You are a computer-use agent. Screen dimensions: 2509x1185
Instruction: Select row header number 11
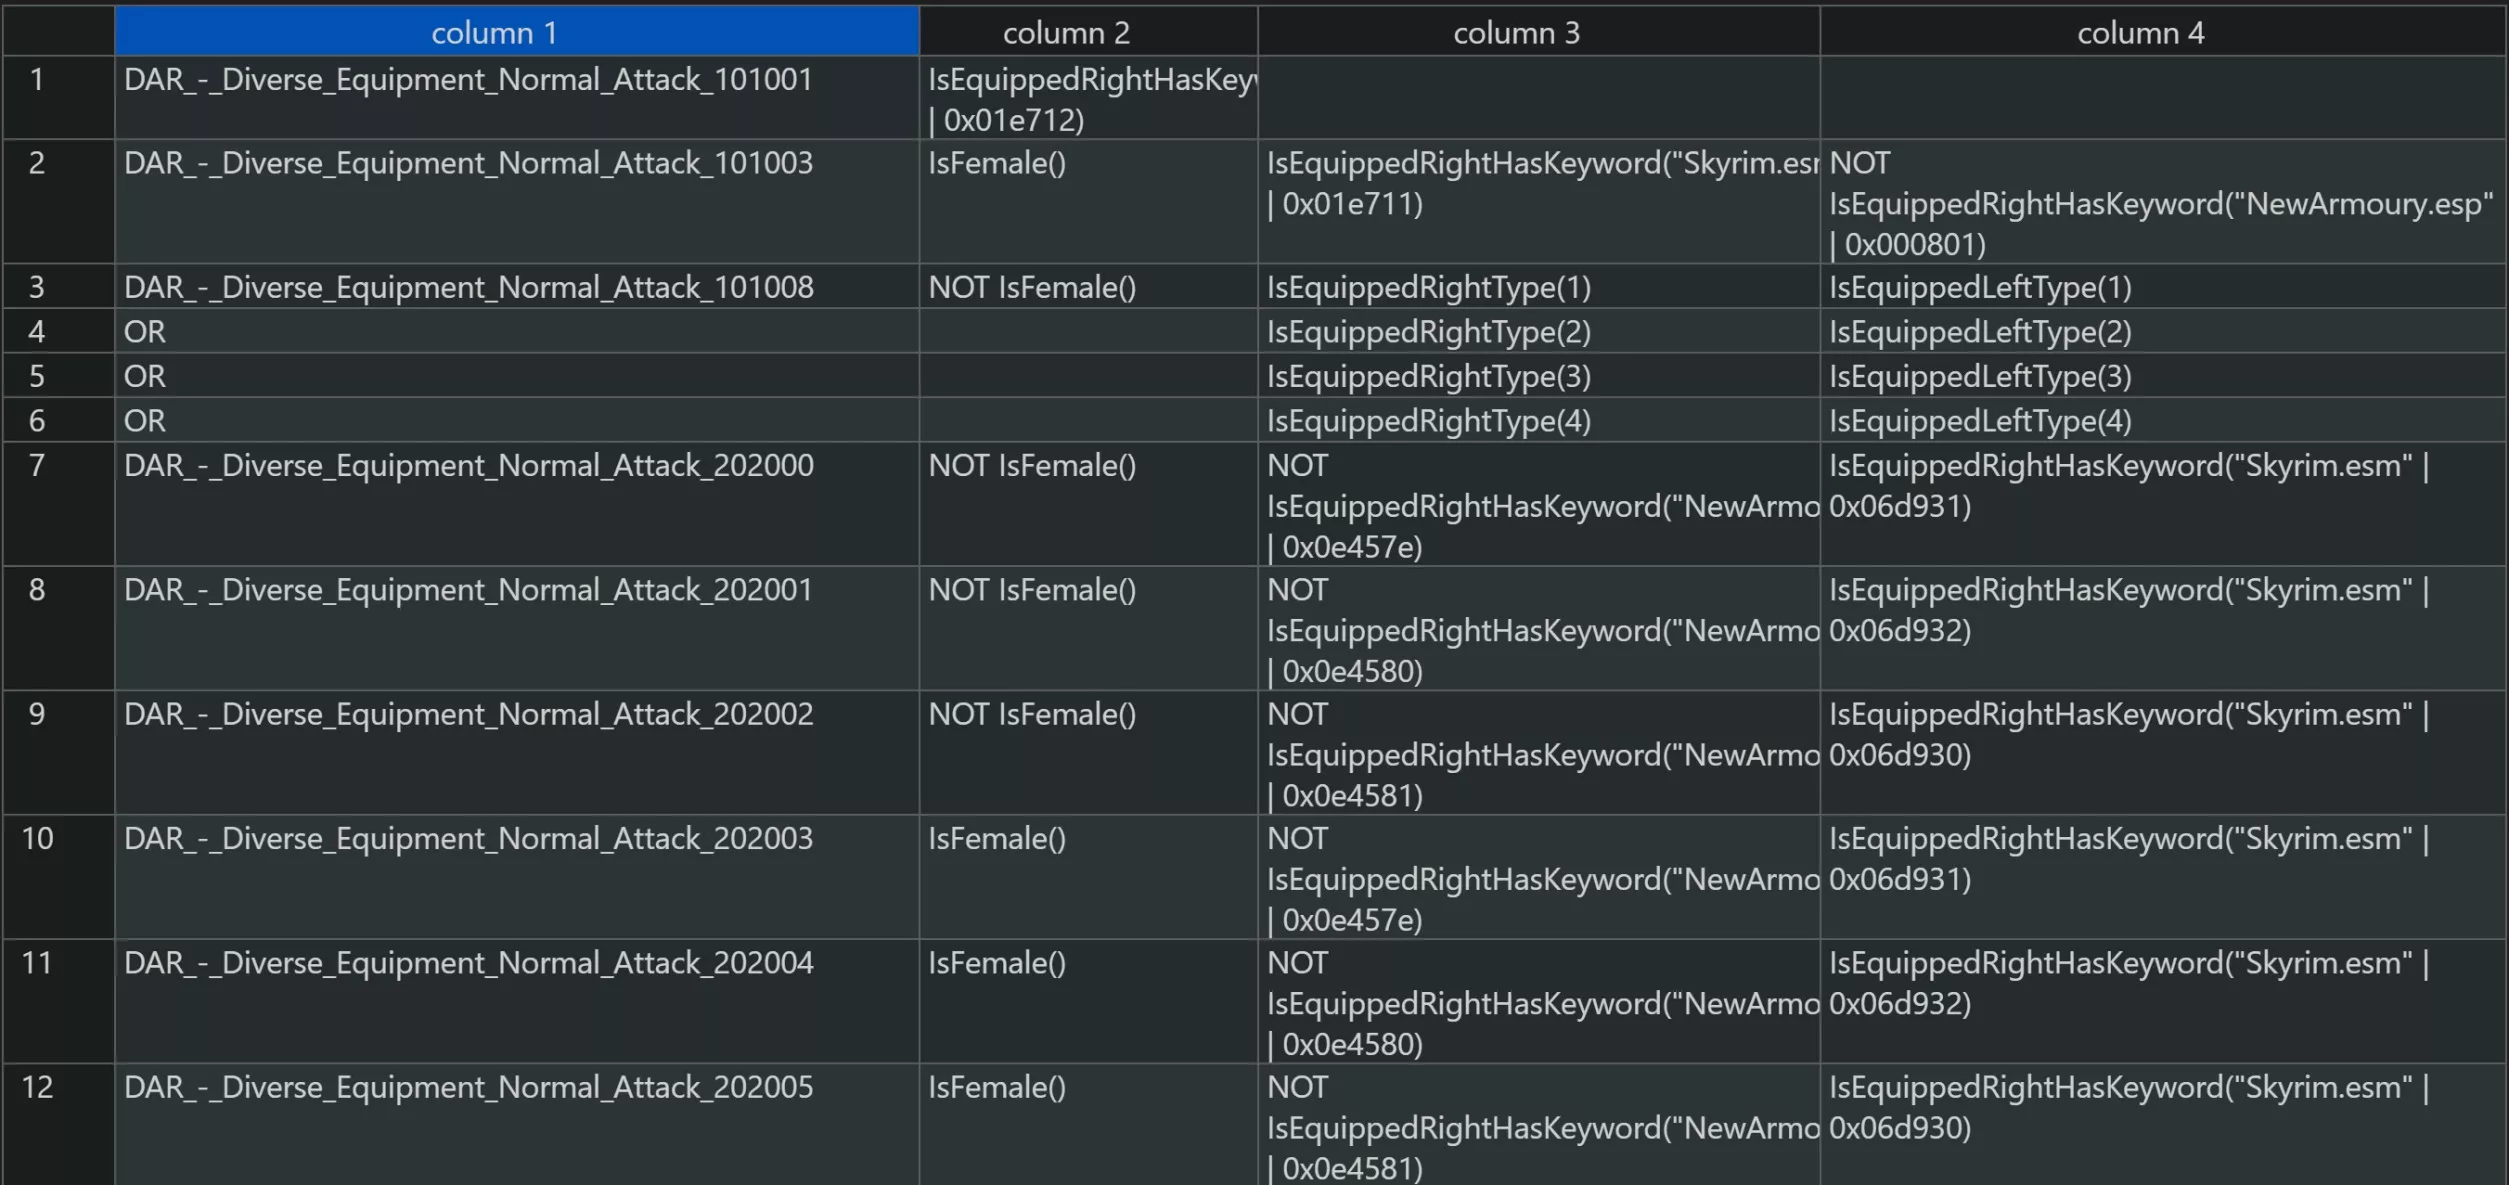pos(58,1001)
